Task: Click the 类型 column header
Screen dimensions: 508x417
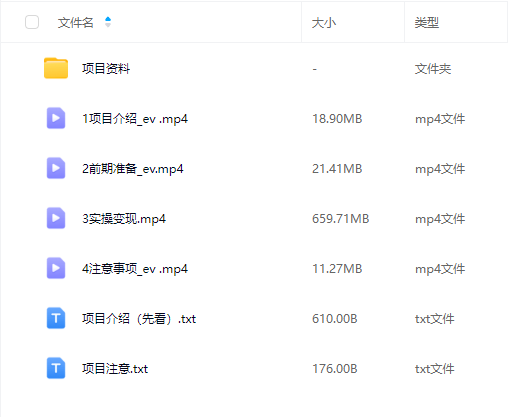Action: coord(427,23)
